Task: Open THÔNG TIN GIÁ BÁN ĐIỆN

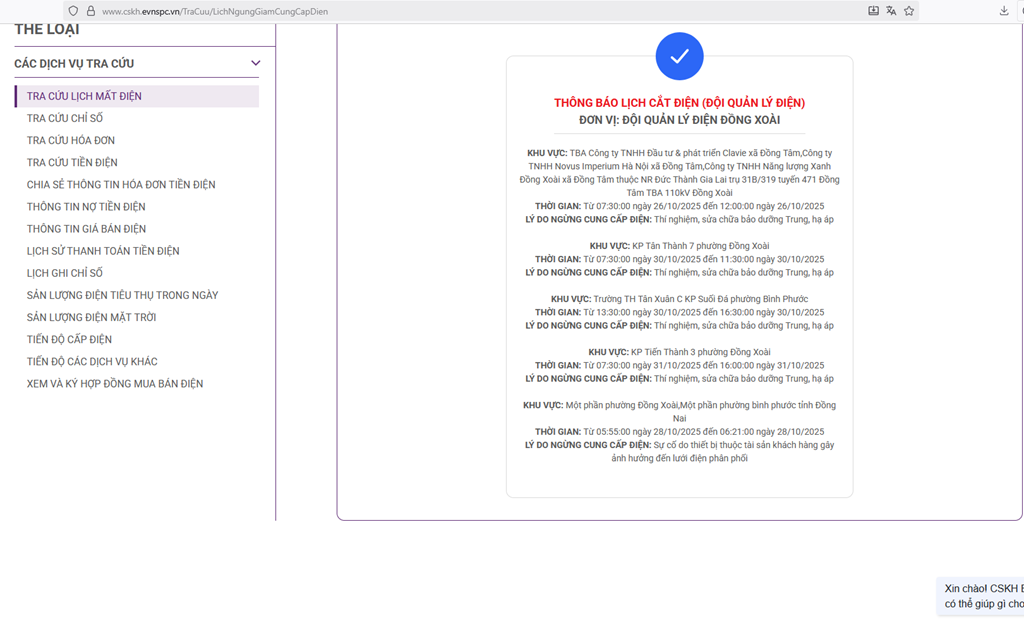Action: 86,229
